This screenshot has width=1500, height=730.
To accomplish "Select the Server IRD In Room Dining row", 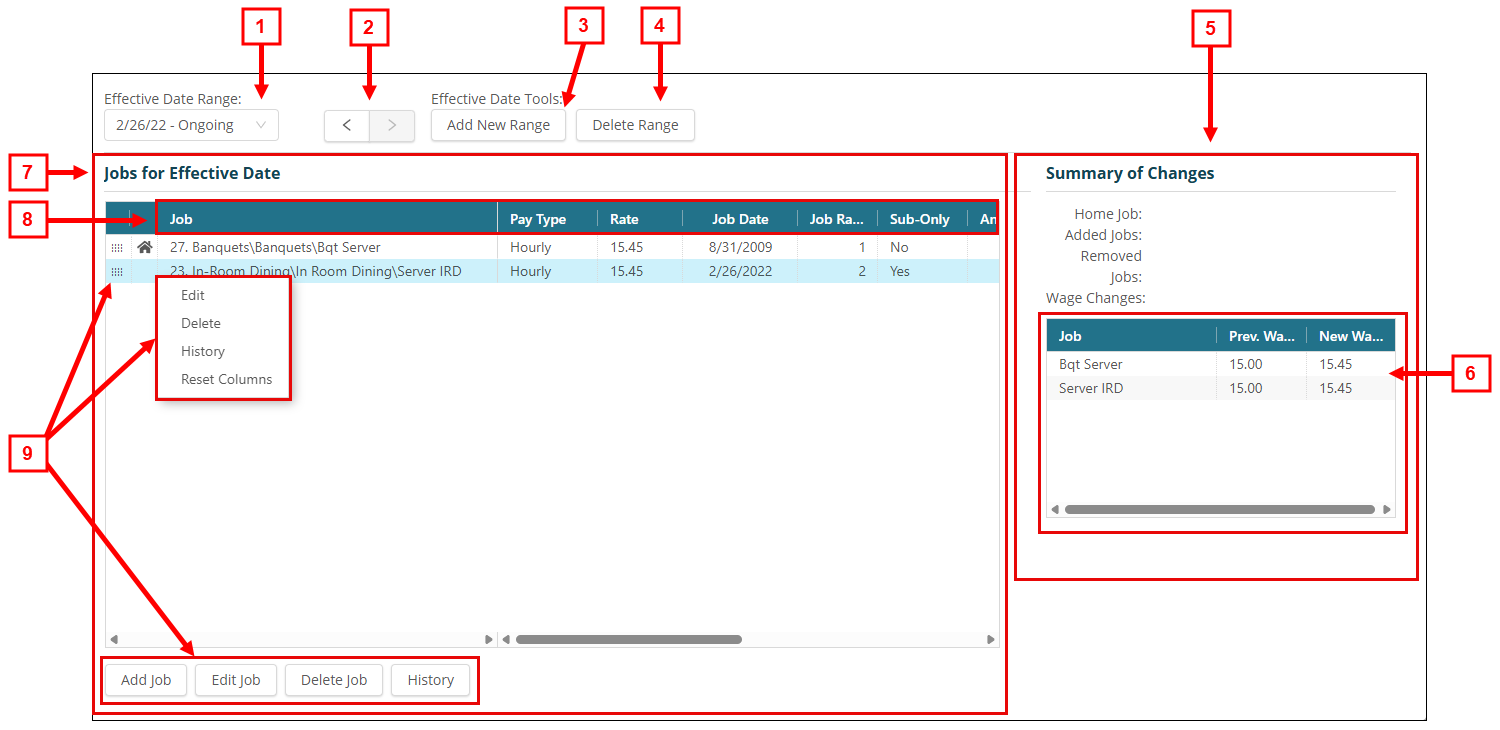I will coord(552,271).
